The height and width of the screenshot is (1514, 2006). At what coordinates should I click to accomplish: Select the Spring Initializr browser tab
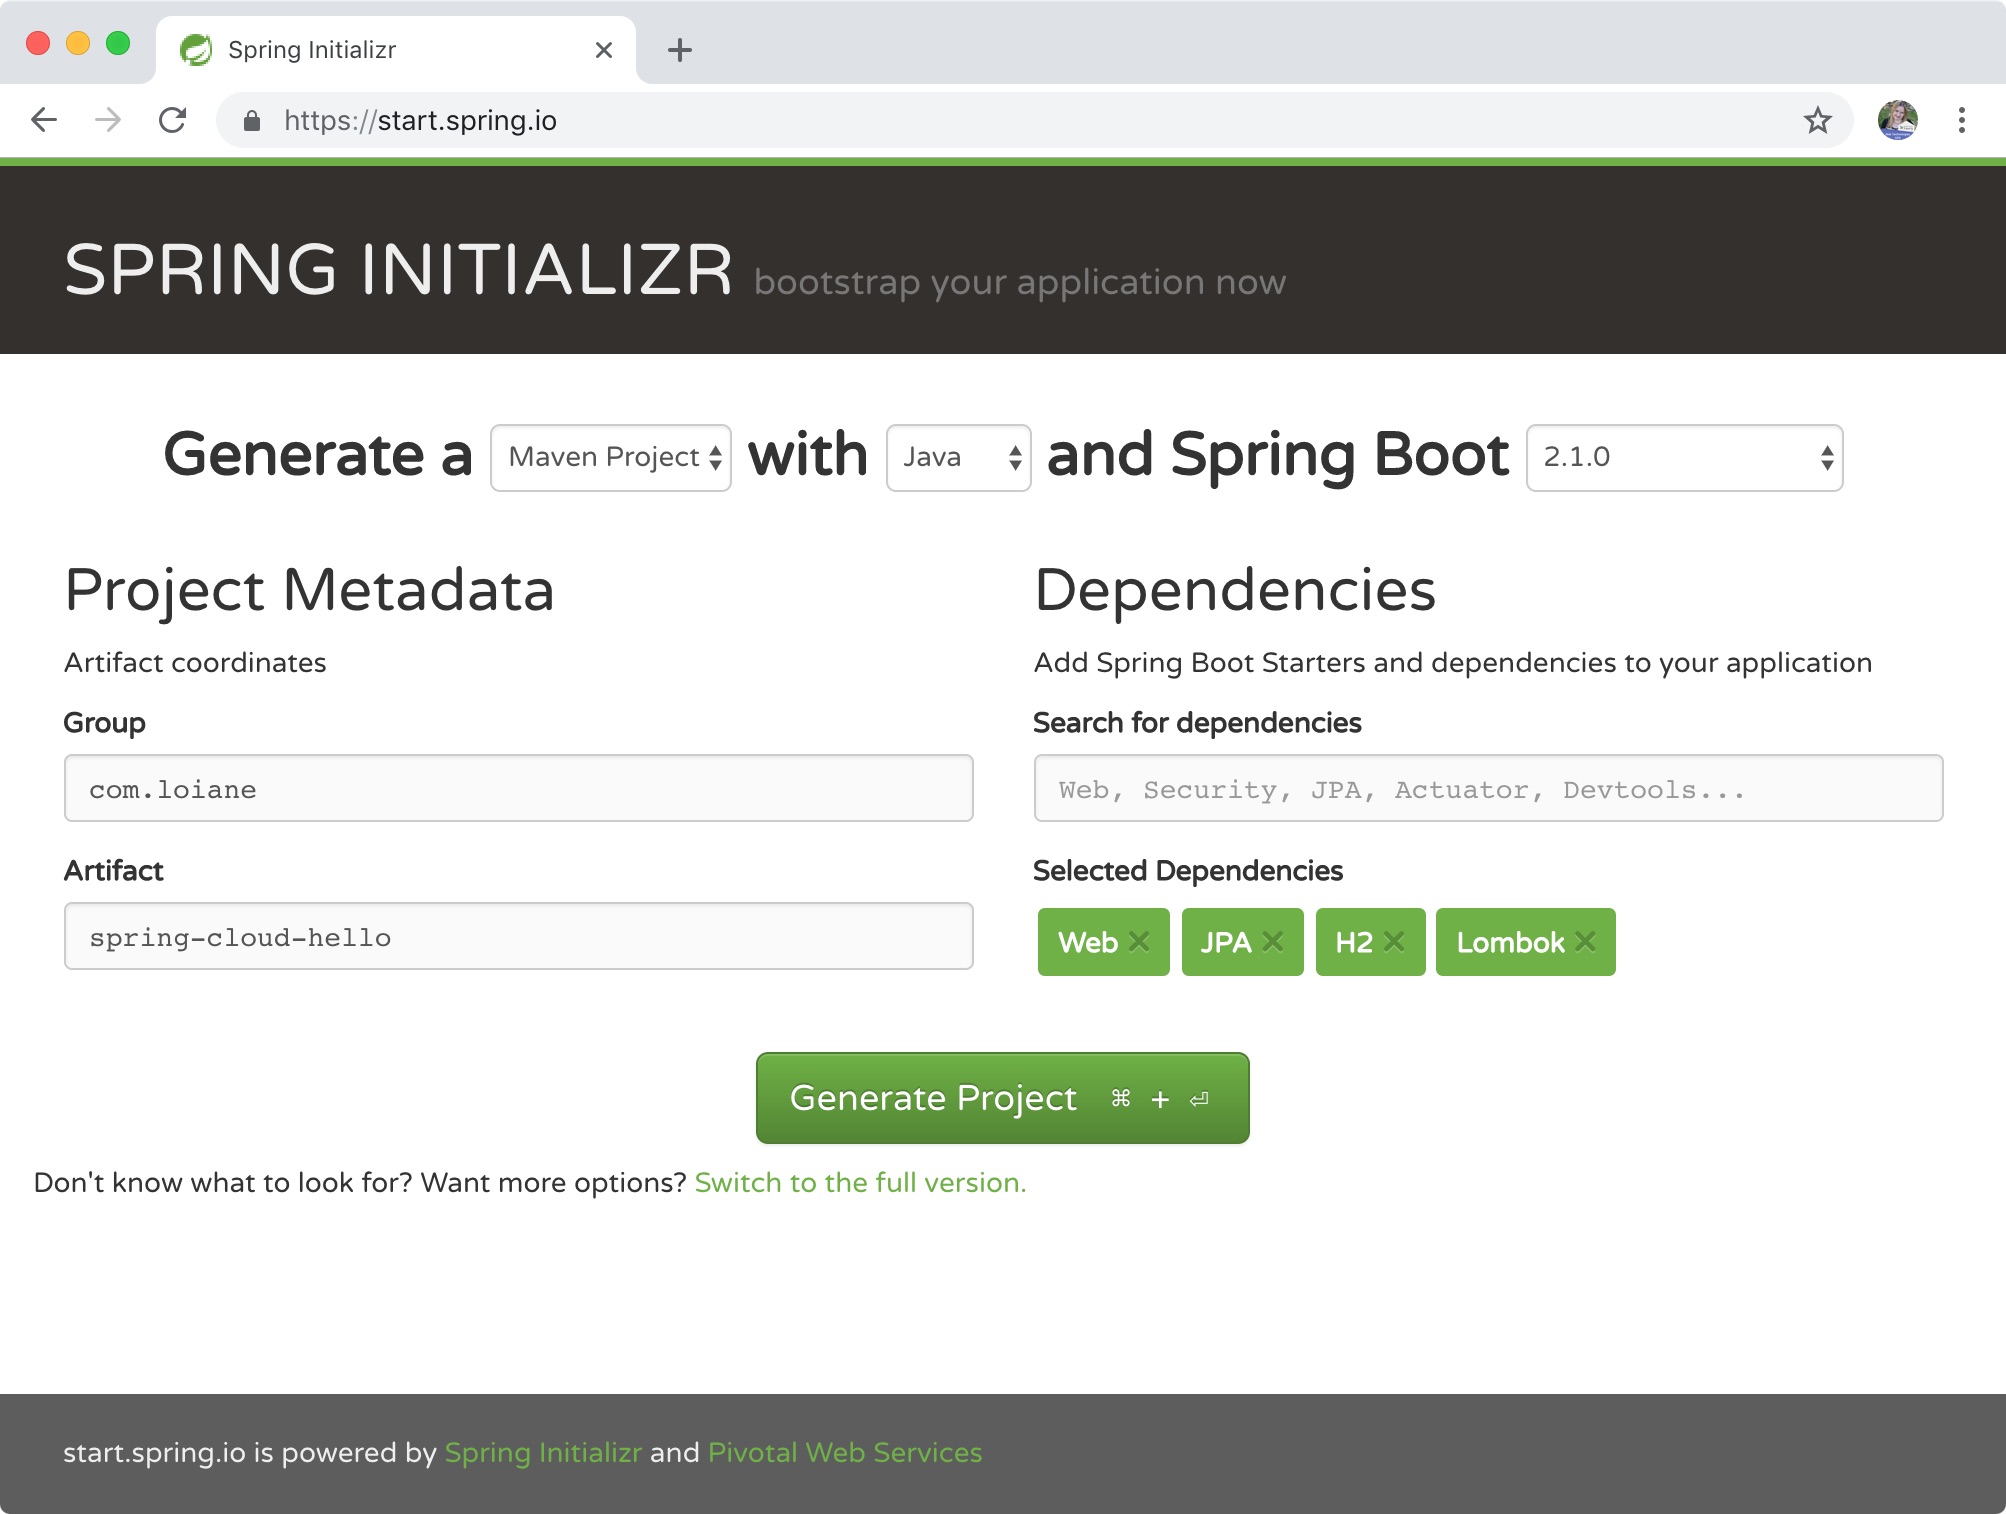click(396, 50)
